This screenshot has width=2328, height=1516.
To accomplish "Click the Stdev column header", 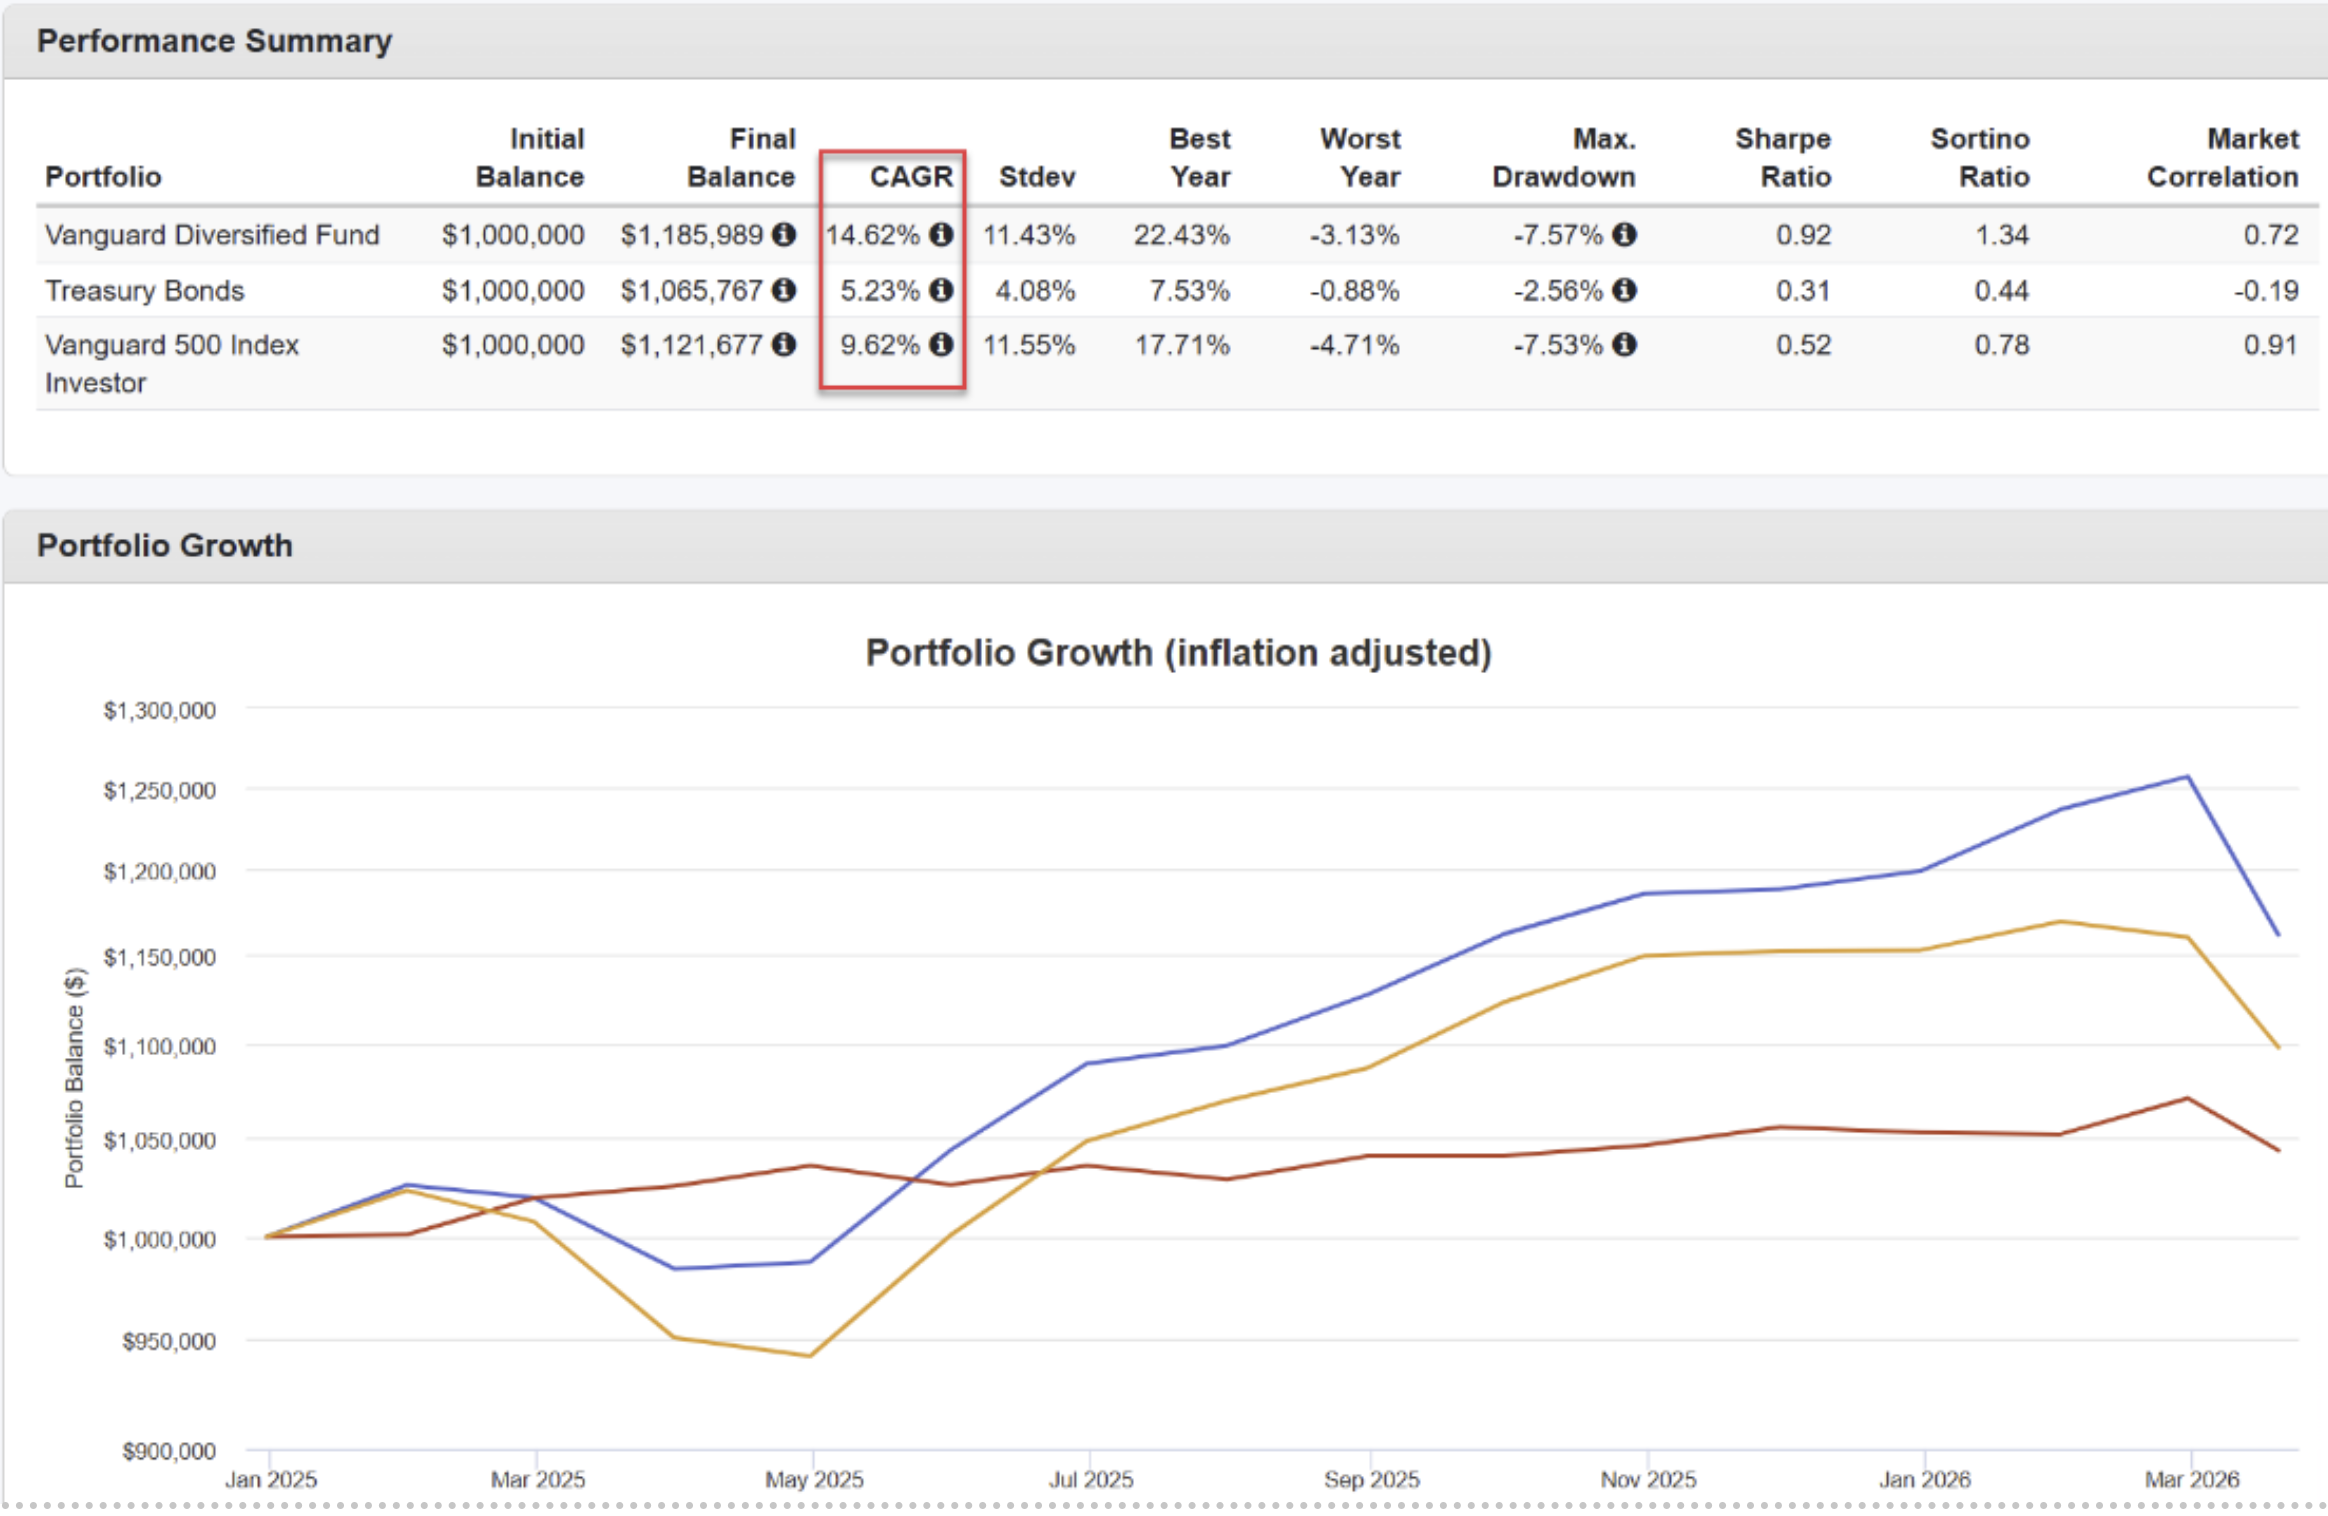I will (1036, 177).
